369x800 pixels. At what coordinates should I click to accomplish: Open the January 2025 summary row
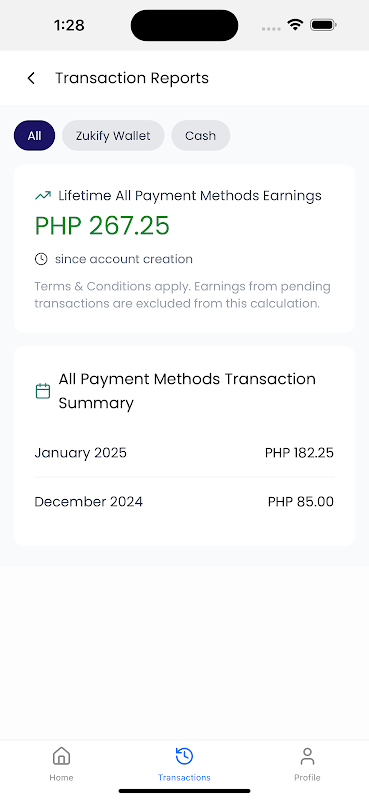[x=184, y=453]
